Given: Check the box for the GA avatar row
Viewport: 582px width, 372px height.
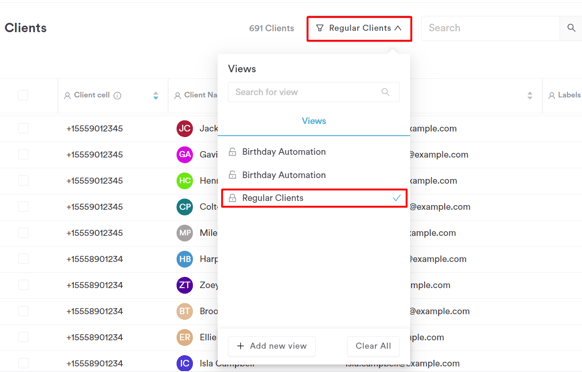Looking at the screenshot, I should pyautogui.click(x=23, y=154).
